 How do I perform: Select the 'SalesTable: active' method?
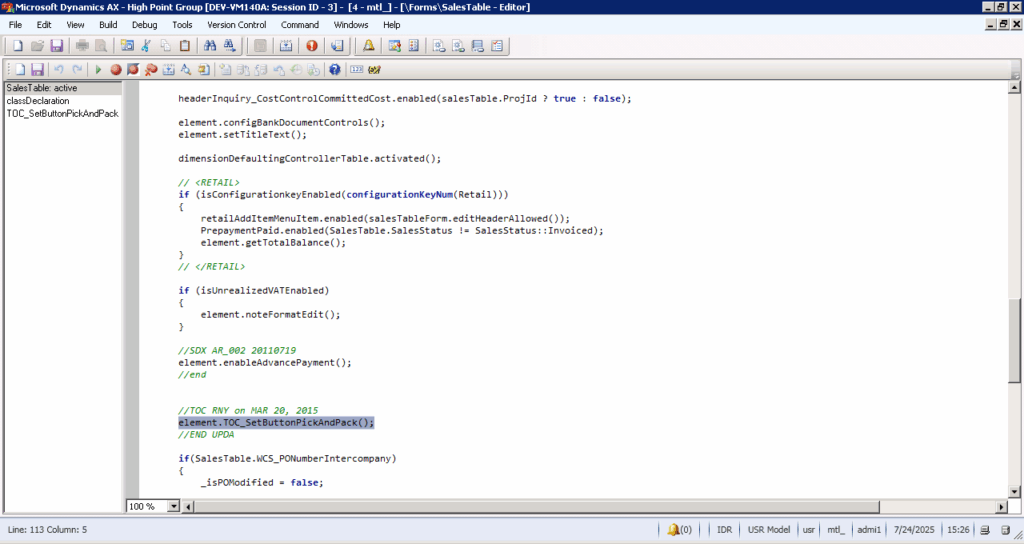[63, 88]
